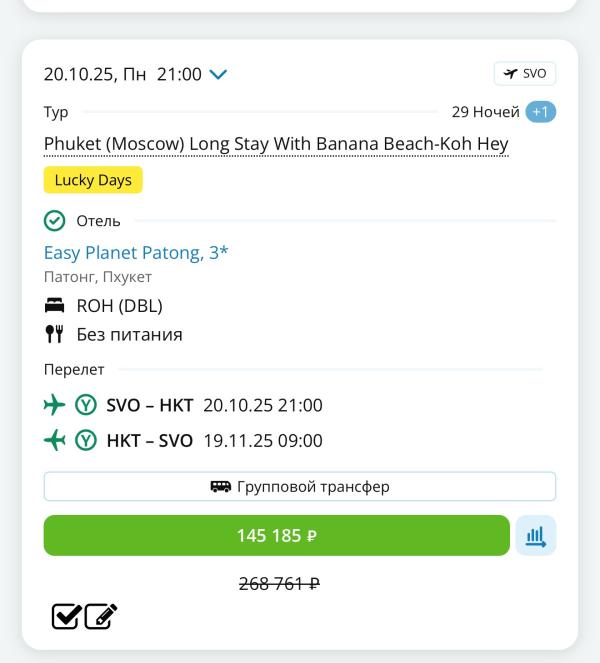
Task: Click the pencil edit icon
Action: [x=101, y=617]
